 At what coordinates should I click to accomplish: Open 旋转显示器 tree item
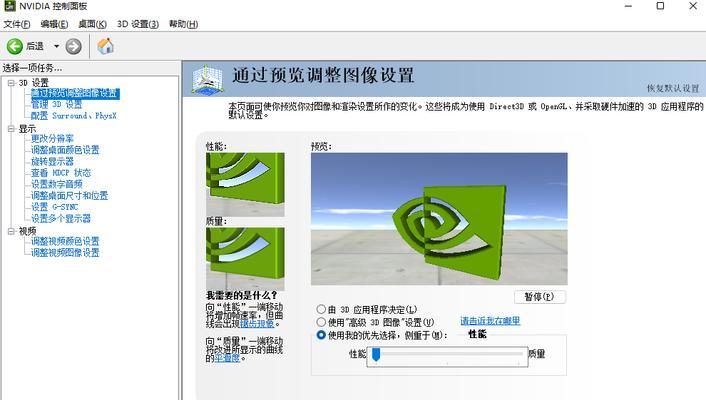coord(52,161)
